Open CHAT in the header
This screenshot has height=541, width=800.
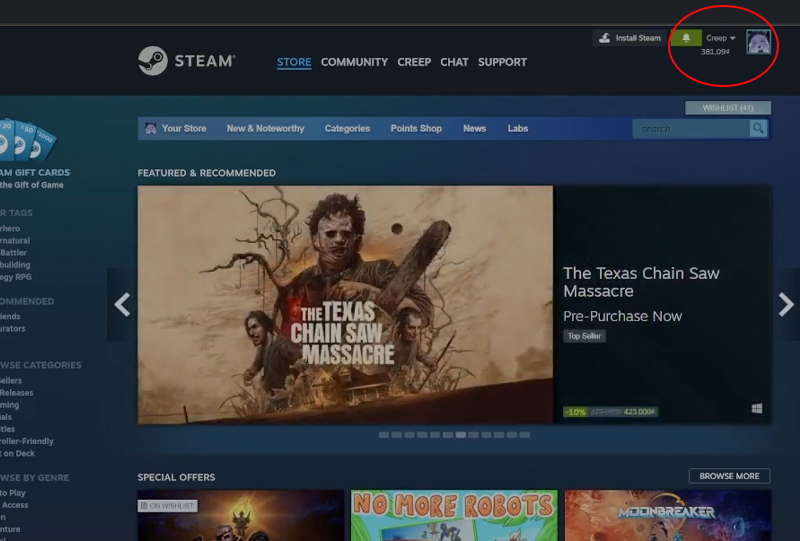click(454, 62)
